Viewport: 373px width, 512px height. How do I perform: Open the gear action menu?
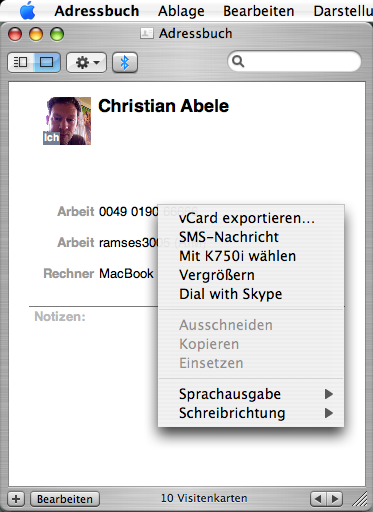[87, 62]
